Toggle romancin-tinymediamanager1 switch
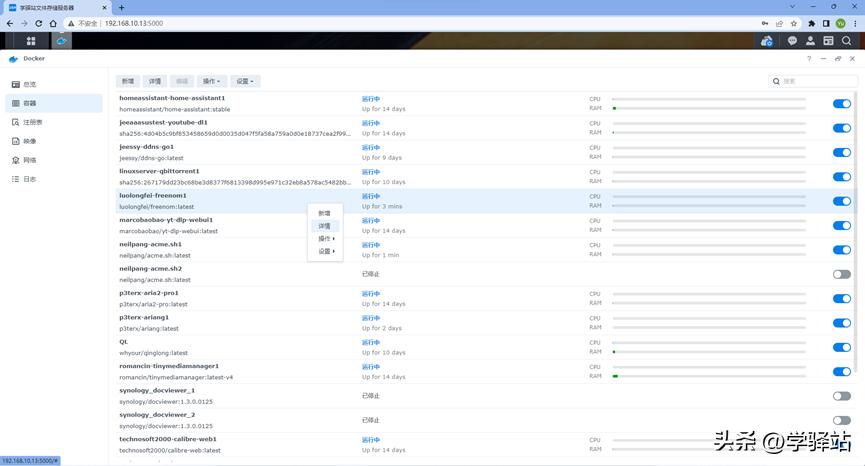The image size is (865, 466). pos(842,372)
